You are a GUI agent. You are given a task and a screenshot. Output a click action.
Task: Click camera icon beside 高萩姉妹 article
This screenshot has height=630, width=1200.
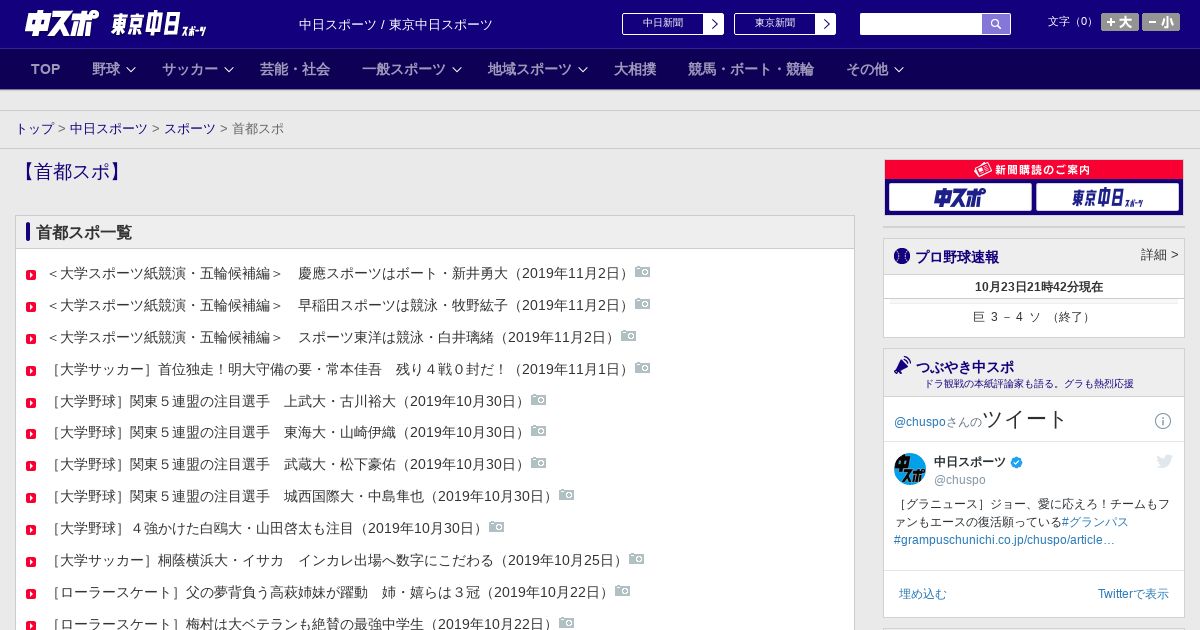[x=623, y=591]
